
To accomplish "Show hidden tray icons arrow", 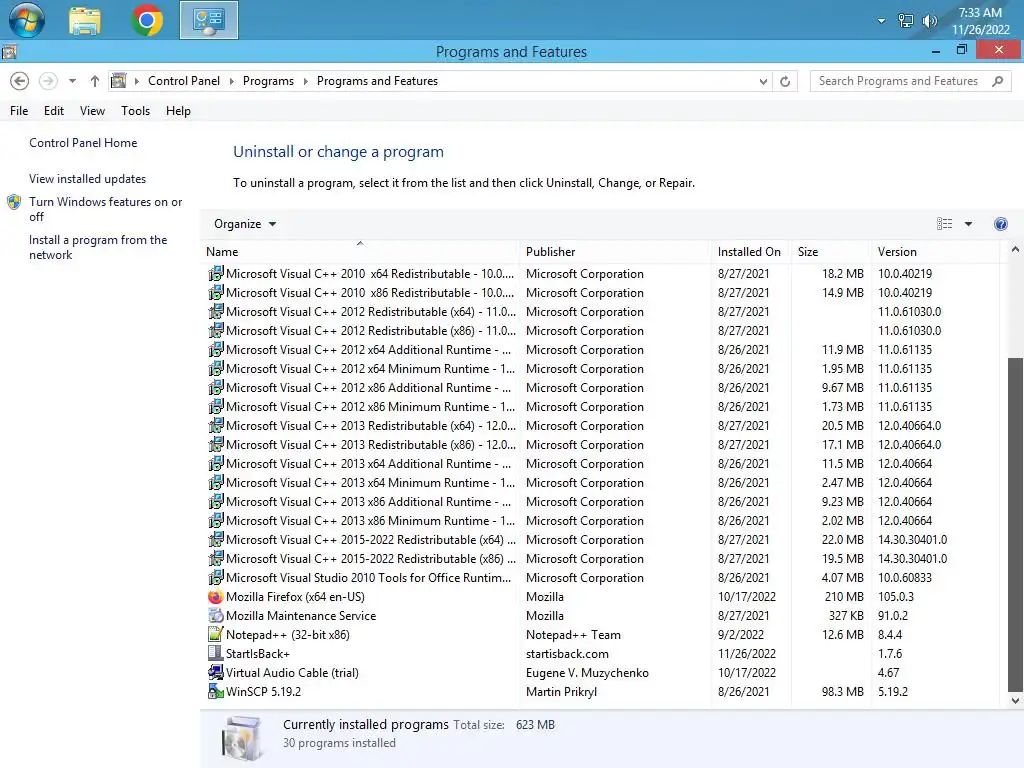I will tap(881, 21).
